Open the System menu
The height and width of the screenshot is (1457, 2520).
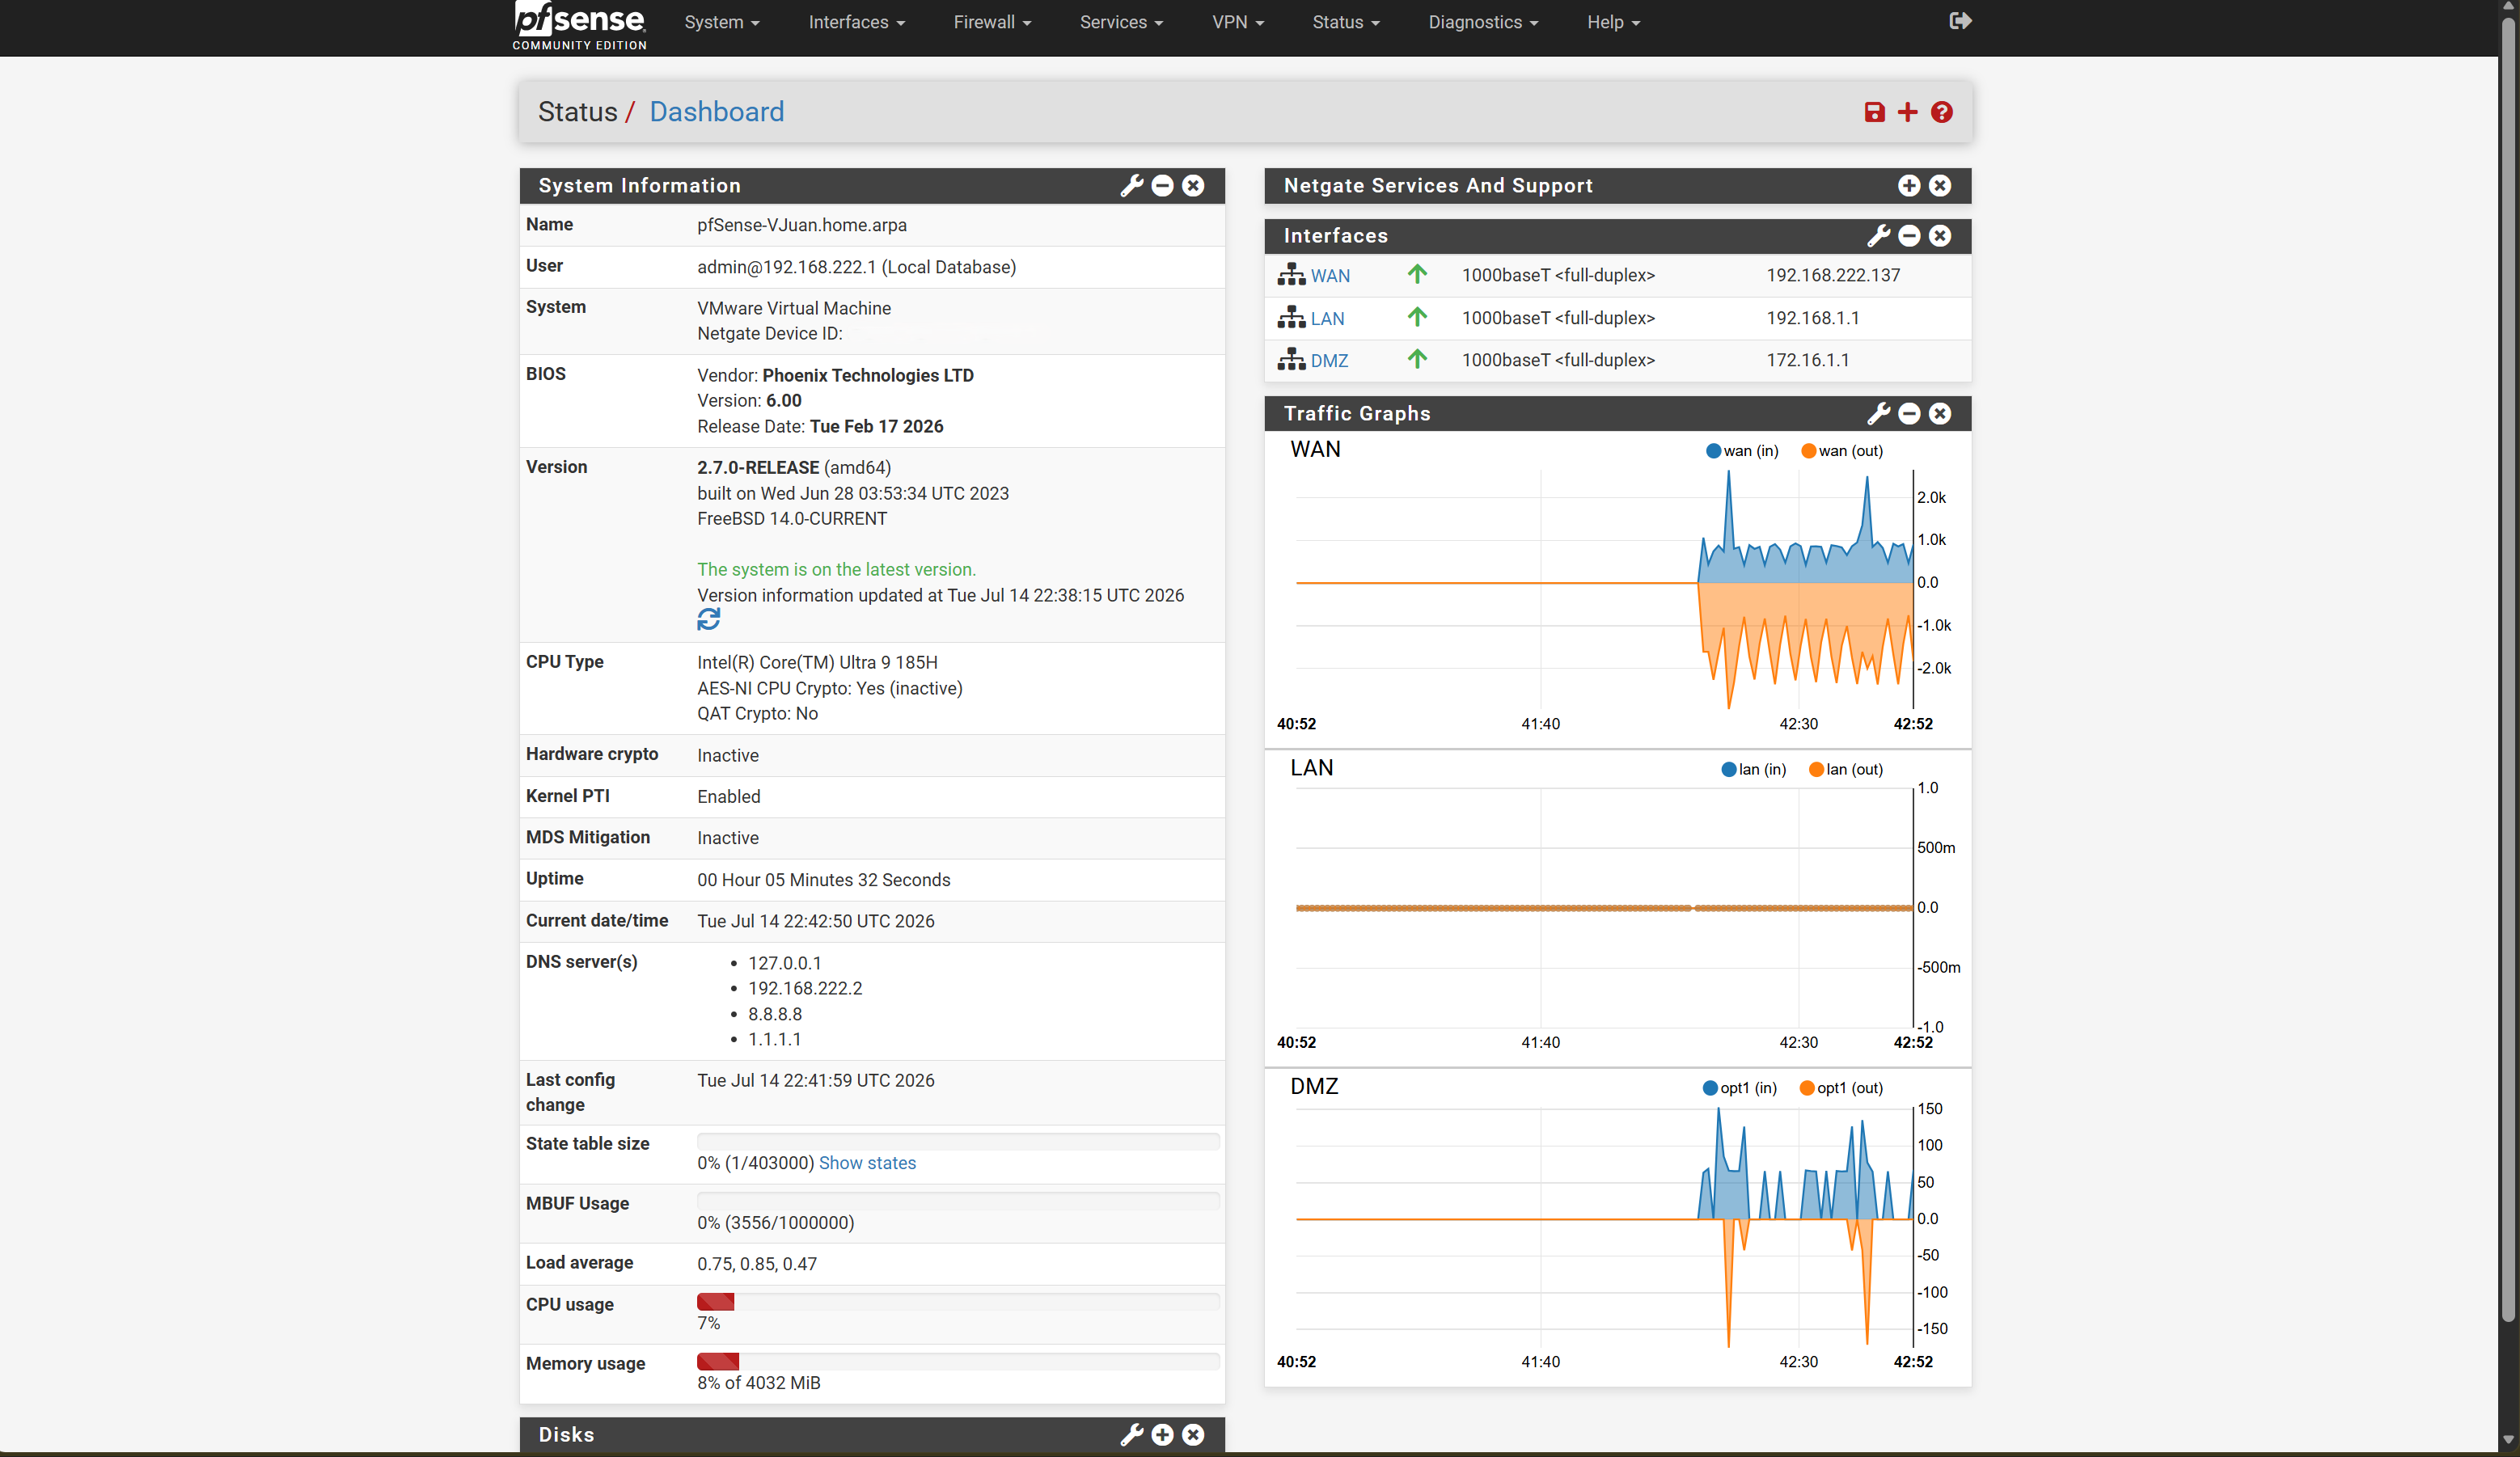tap(721, 22)
